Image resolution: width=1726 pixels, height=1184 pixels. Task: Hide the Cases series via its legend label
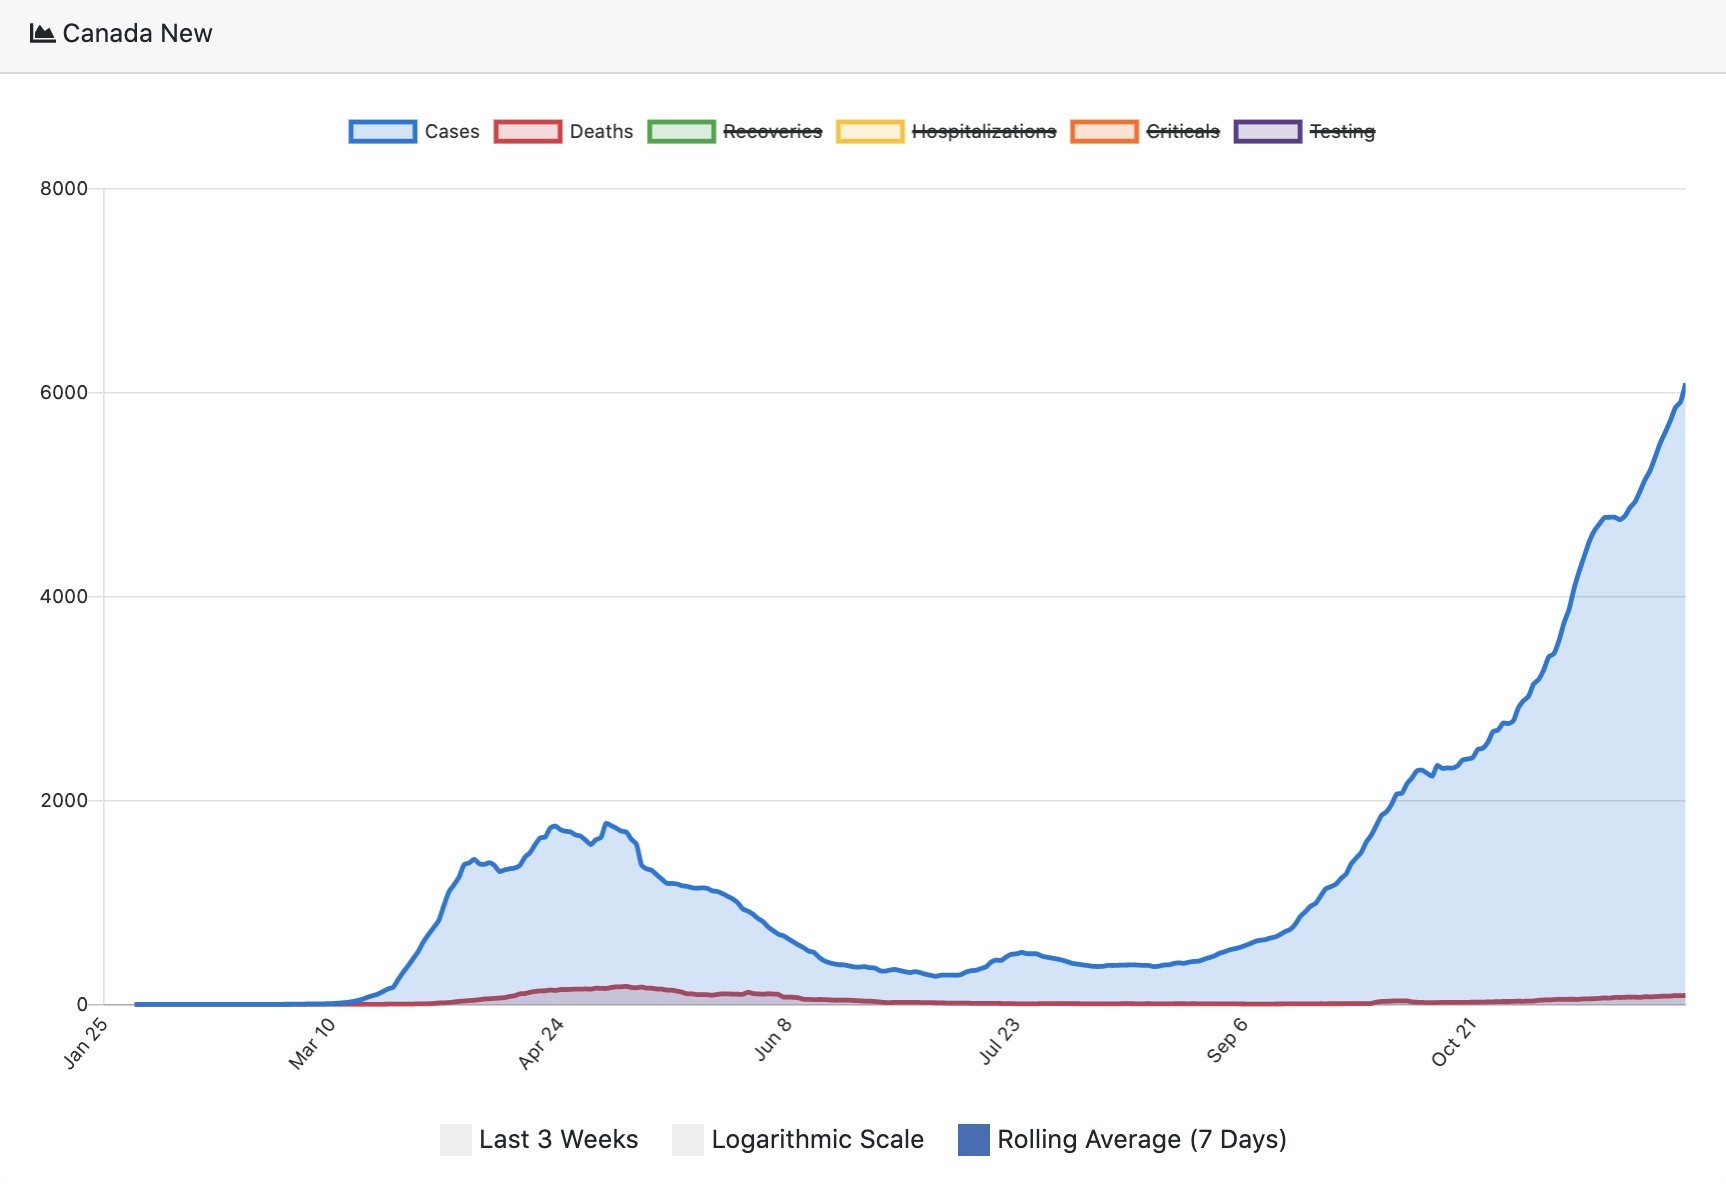point(452,132)
